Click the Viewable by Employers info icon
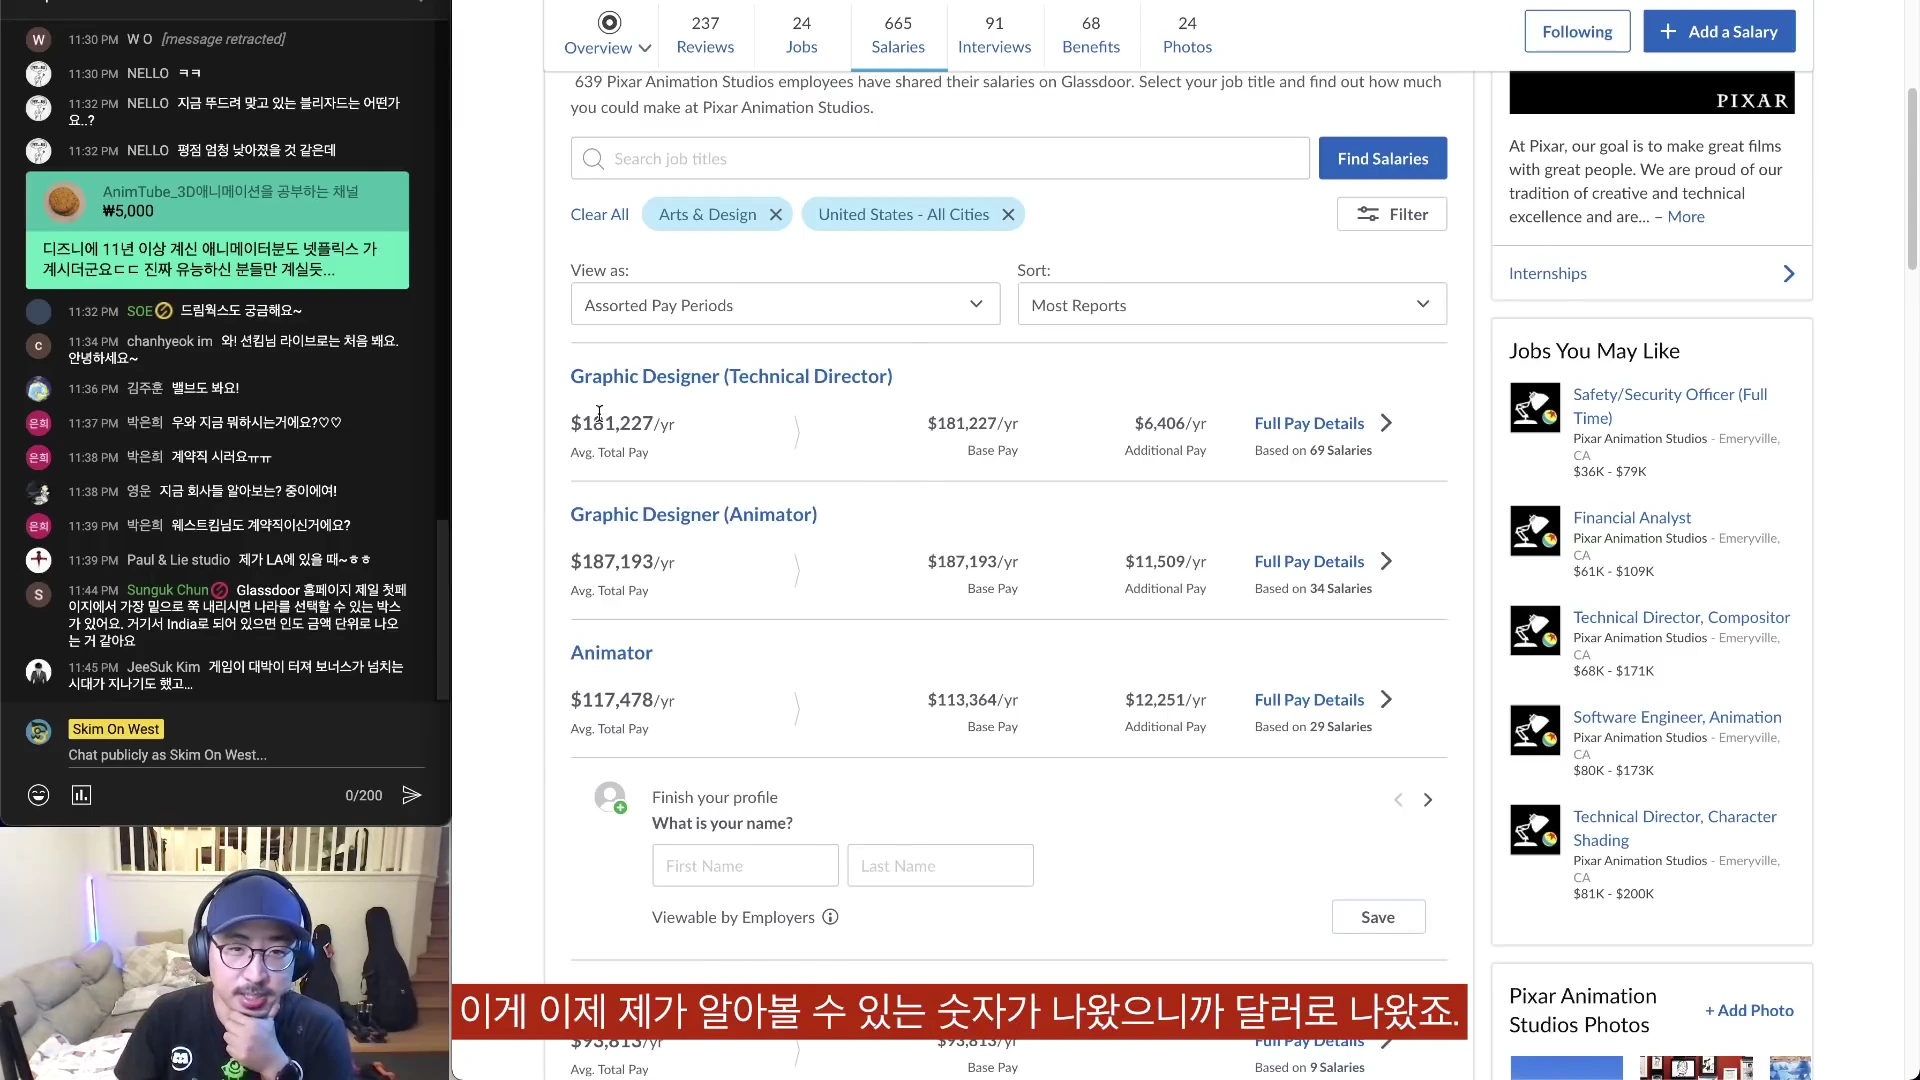This screenshot has width=1920, height=1080. 830,917
